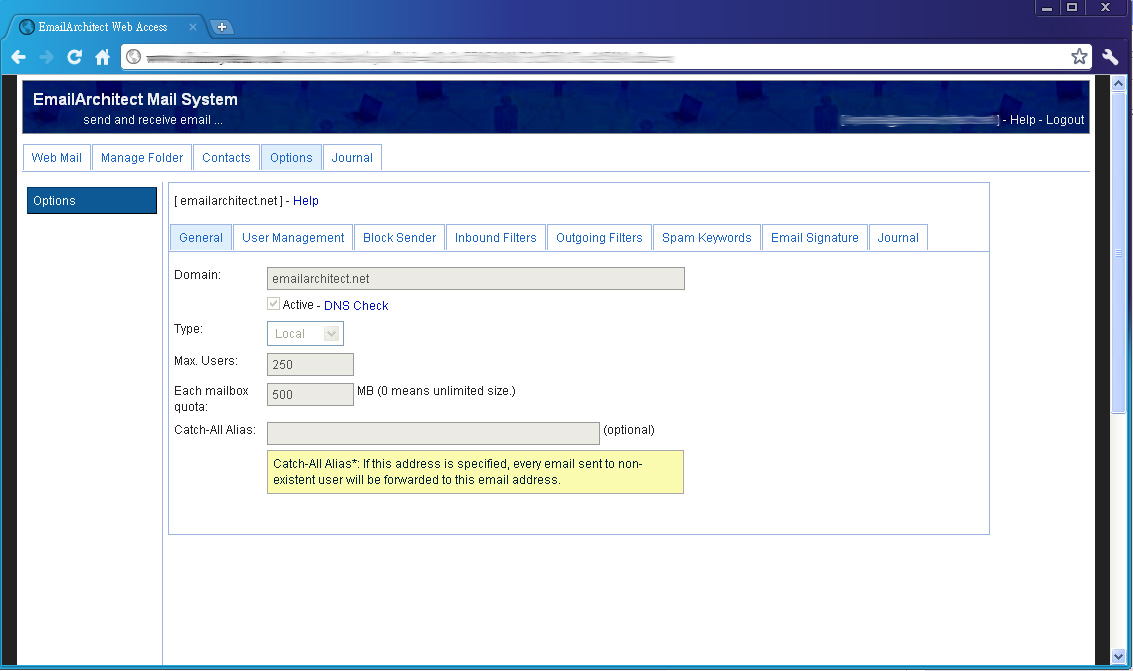Screen dimensions: 1133x671
Task: Open the User Management sub-tab
Action: pos(293,238)
